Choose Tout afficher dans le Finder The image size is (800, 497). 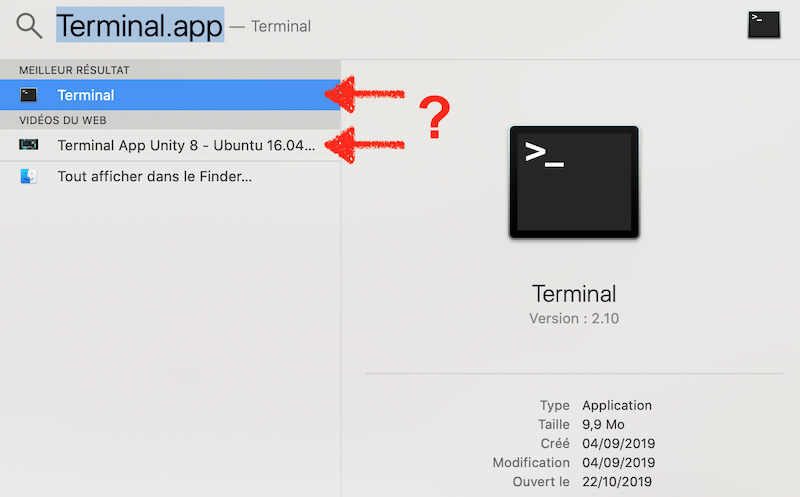point(155,176)
